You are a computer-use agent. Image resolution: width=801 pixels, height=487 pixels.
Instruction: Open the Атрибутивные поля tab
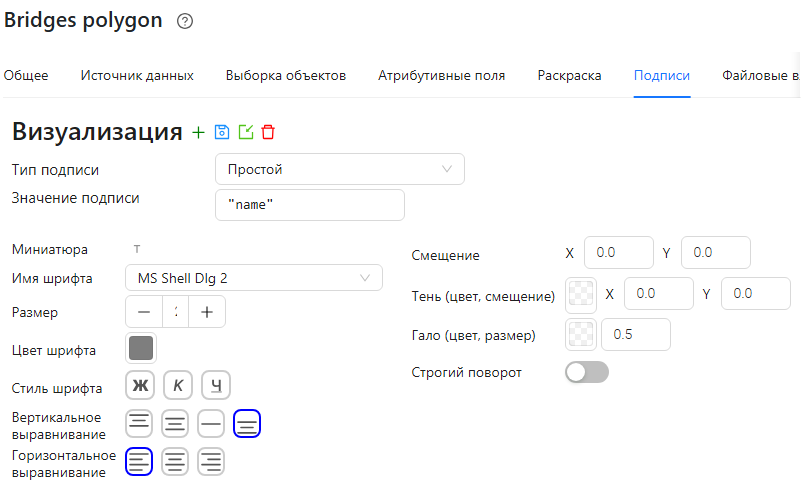pyautogui.click(x=441, y=76)
